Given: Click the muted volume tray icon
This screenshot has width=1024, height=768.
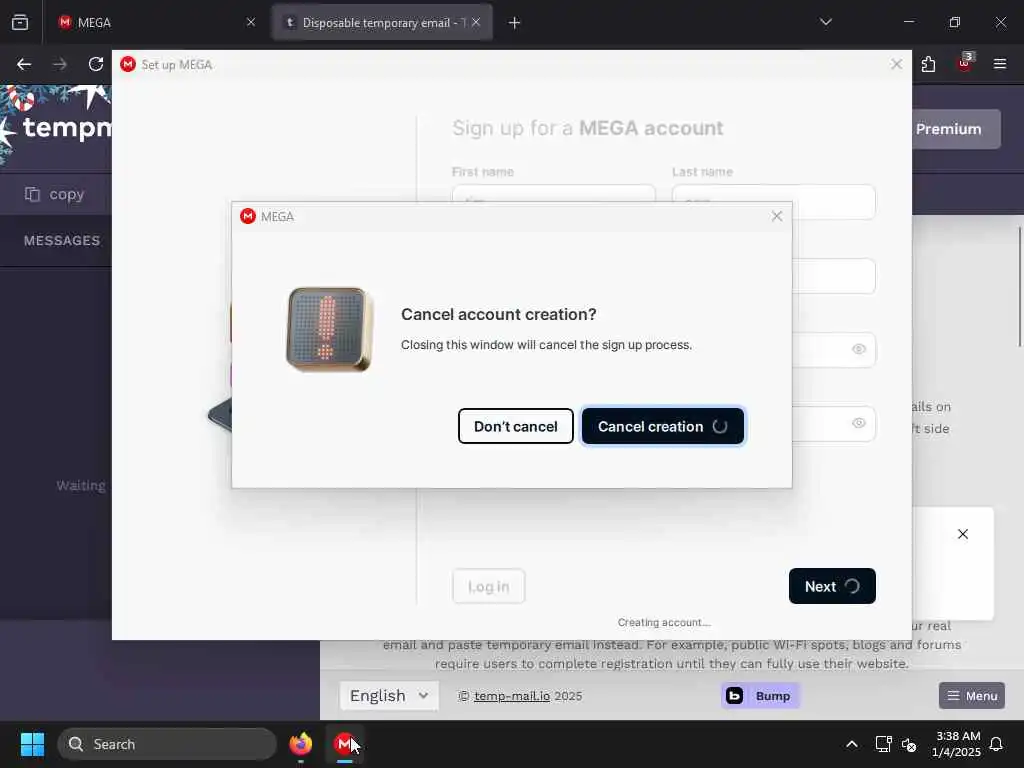Looking at the screenshot, I should click(908, 744).
